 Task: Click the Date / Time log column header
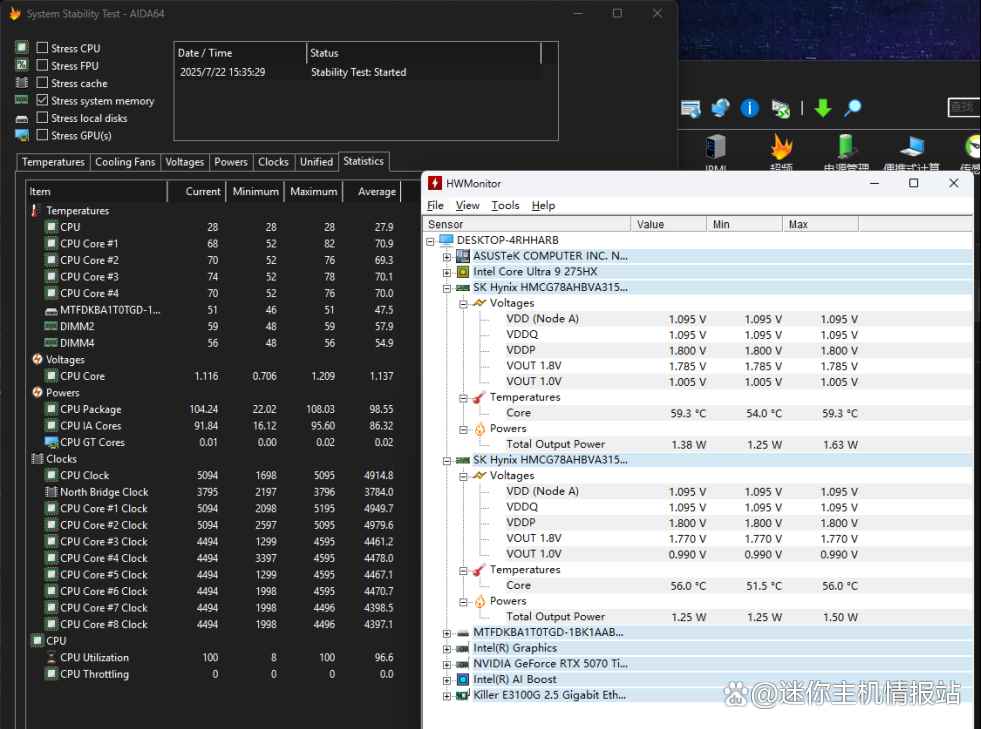coord(240,53)
